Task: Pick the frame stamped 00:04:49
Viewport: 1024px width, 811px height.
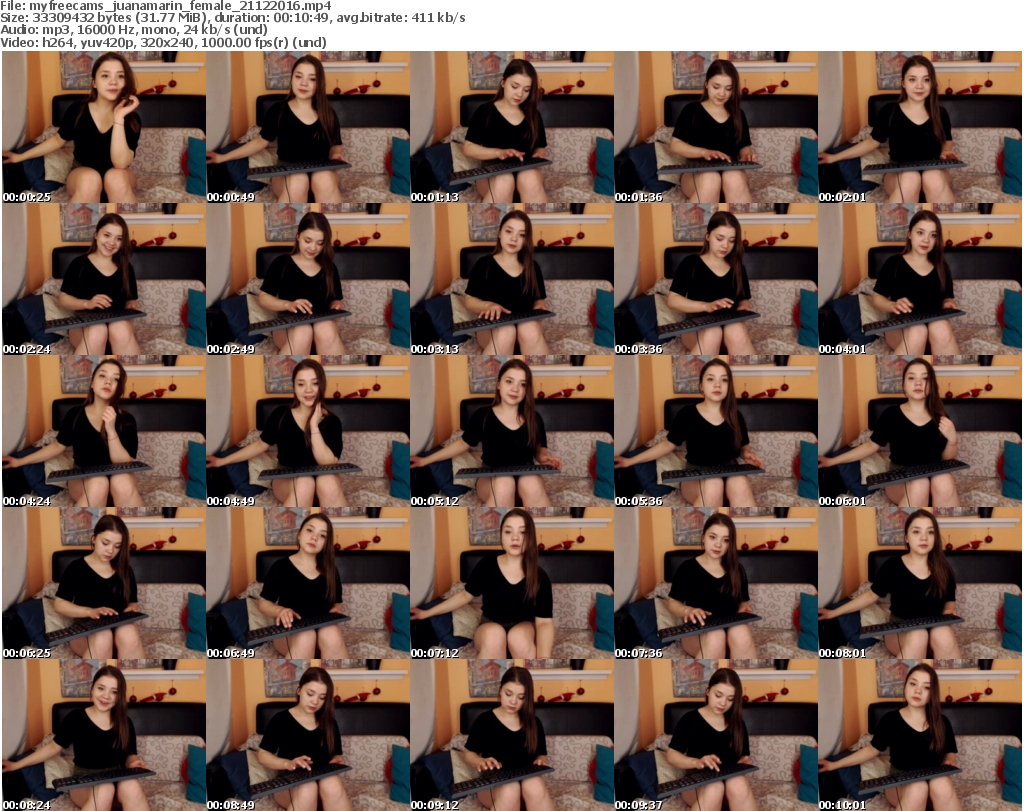Action: tap(308, 432)
